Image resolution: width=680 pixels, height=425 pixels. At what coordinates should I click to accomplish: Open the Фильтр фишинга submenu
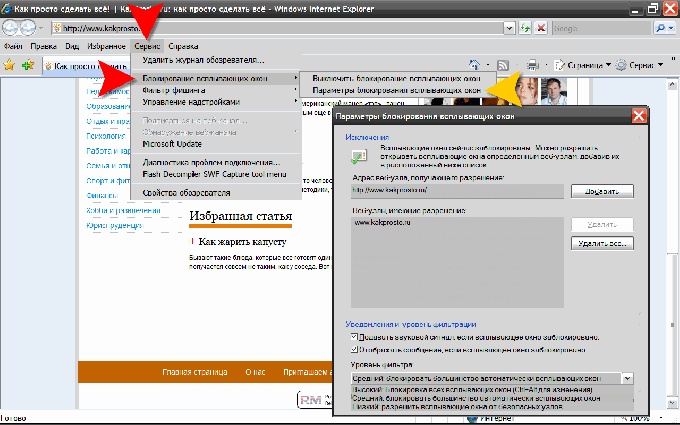coord(216,90)
